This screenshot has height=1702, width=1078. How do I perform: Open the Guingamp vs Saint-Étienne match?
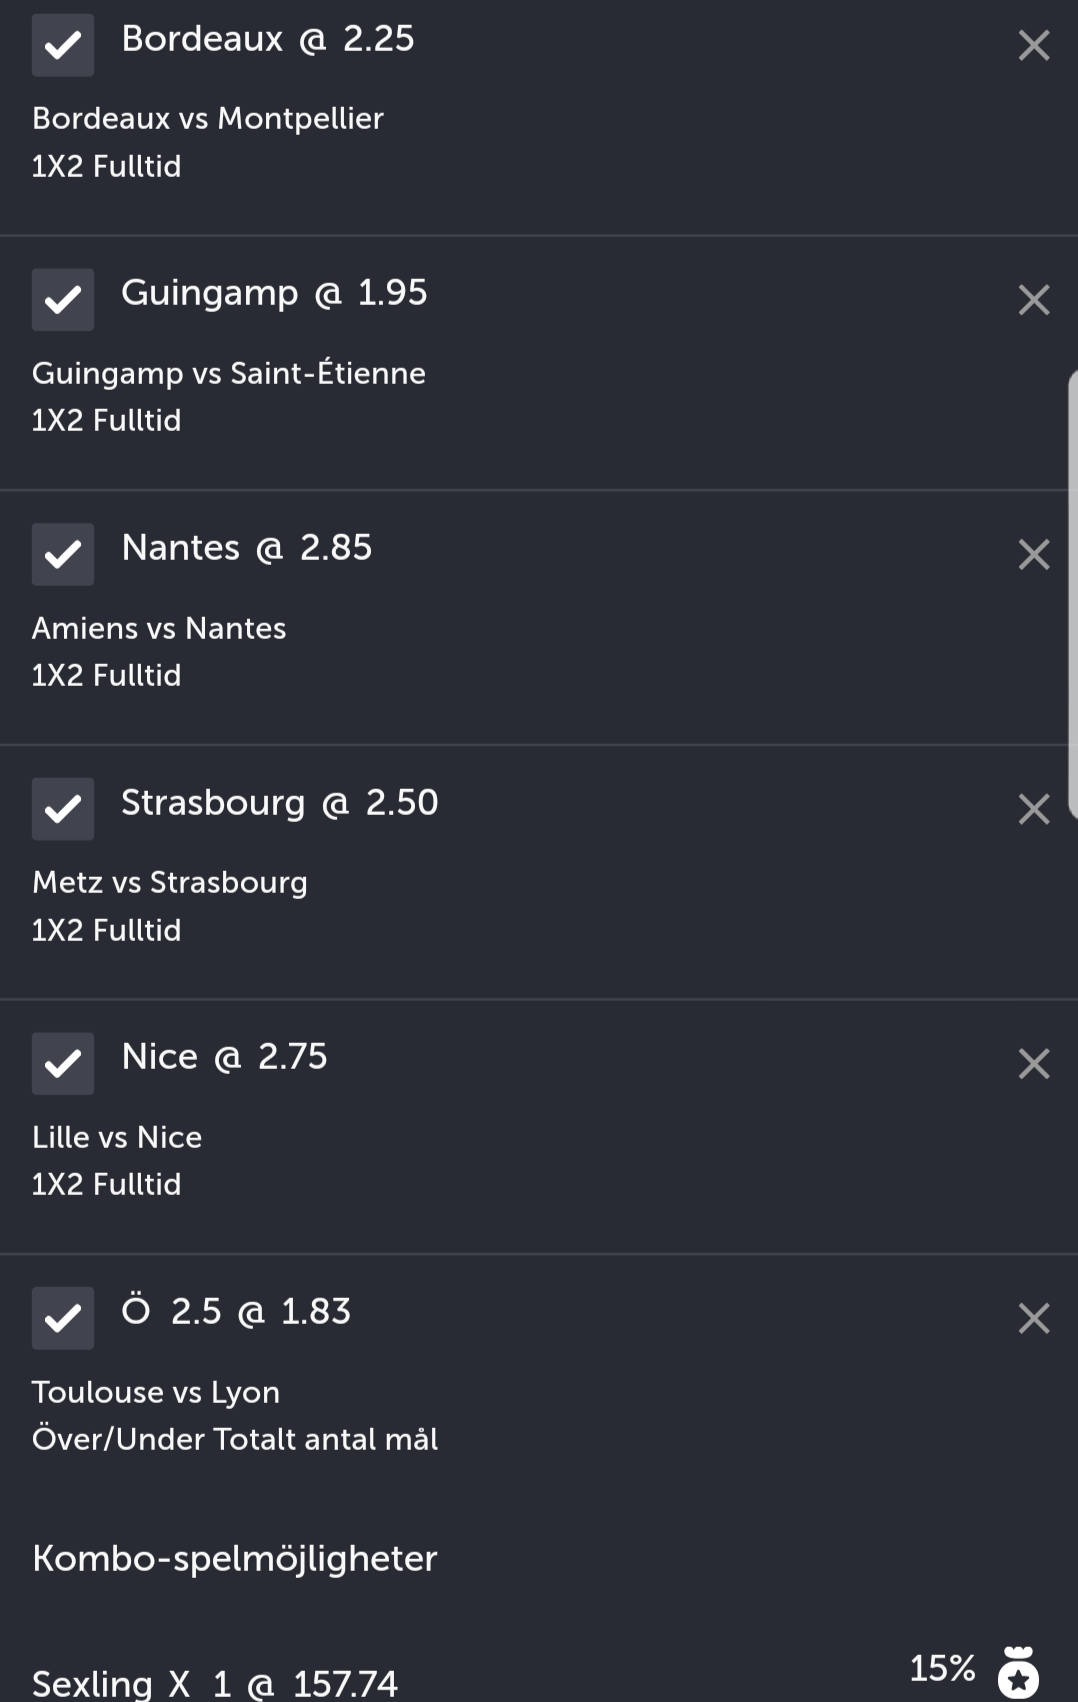229,373
